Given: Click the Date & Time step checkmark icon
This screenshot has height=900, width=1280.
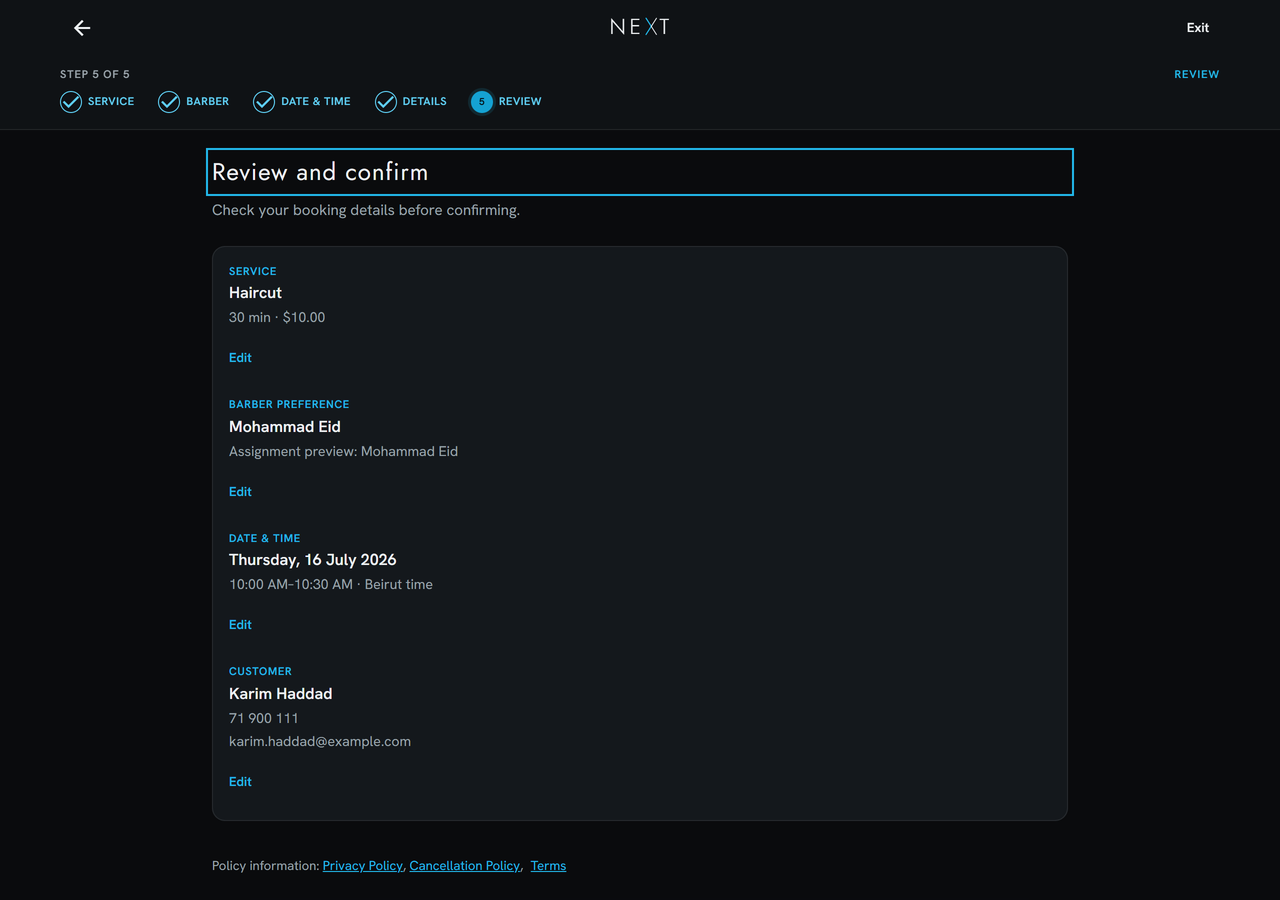Looking at the screenshot, I should coord(264,102).
